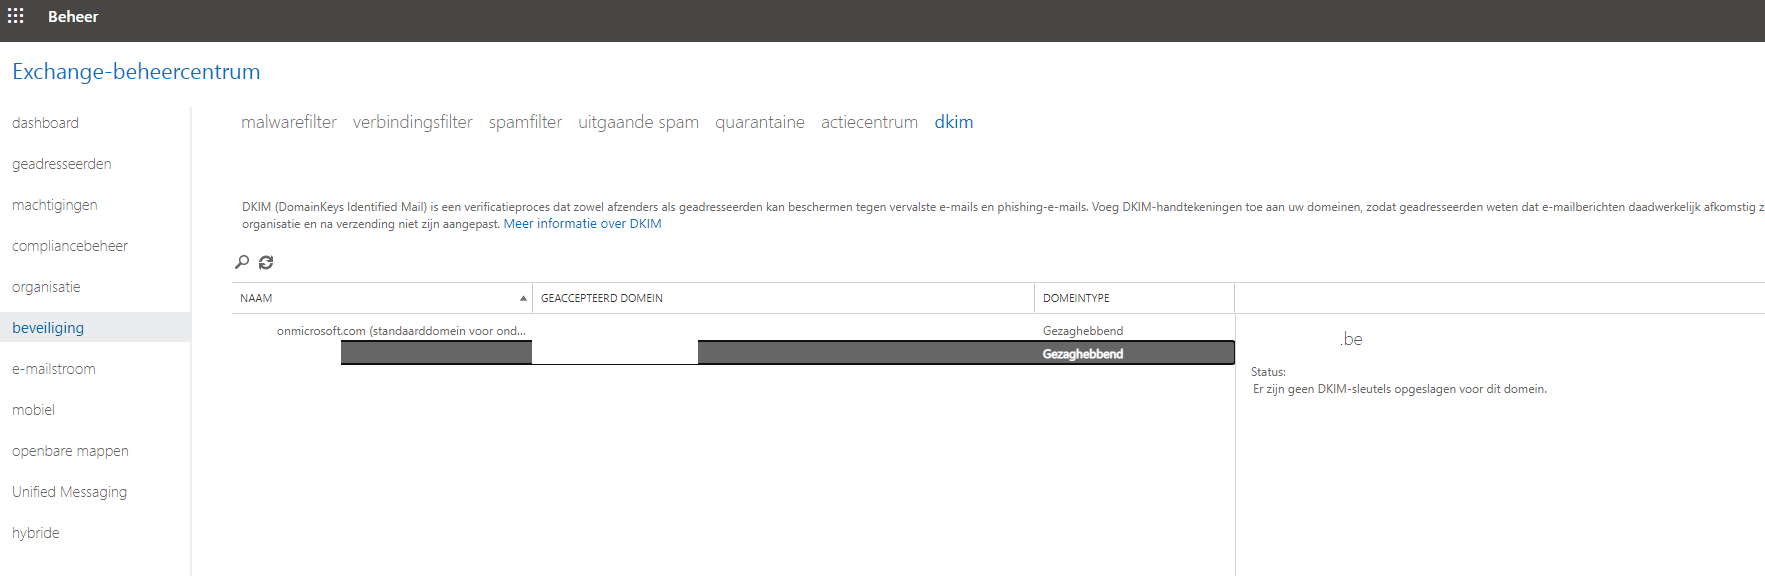Image resolution: width=1765 pixels, height=576 pixels.
Task: Switch to the malwarefilter tab
Action: [288, 122]
